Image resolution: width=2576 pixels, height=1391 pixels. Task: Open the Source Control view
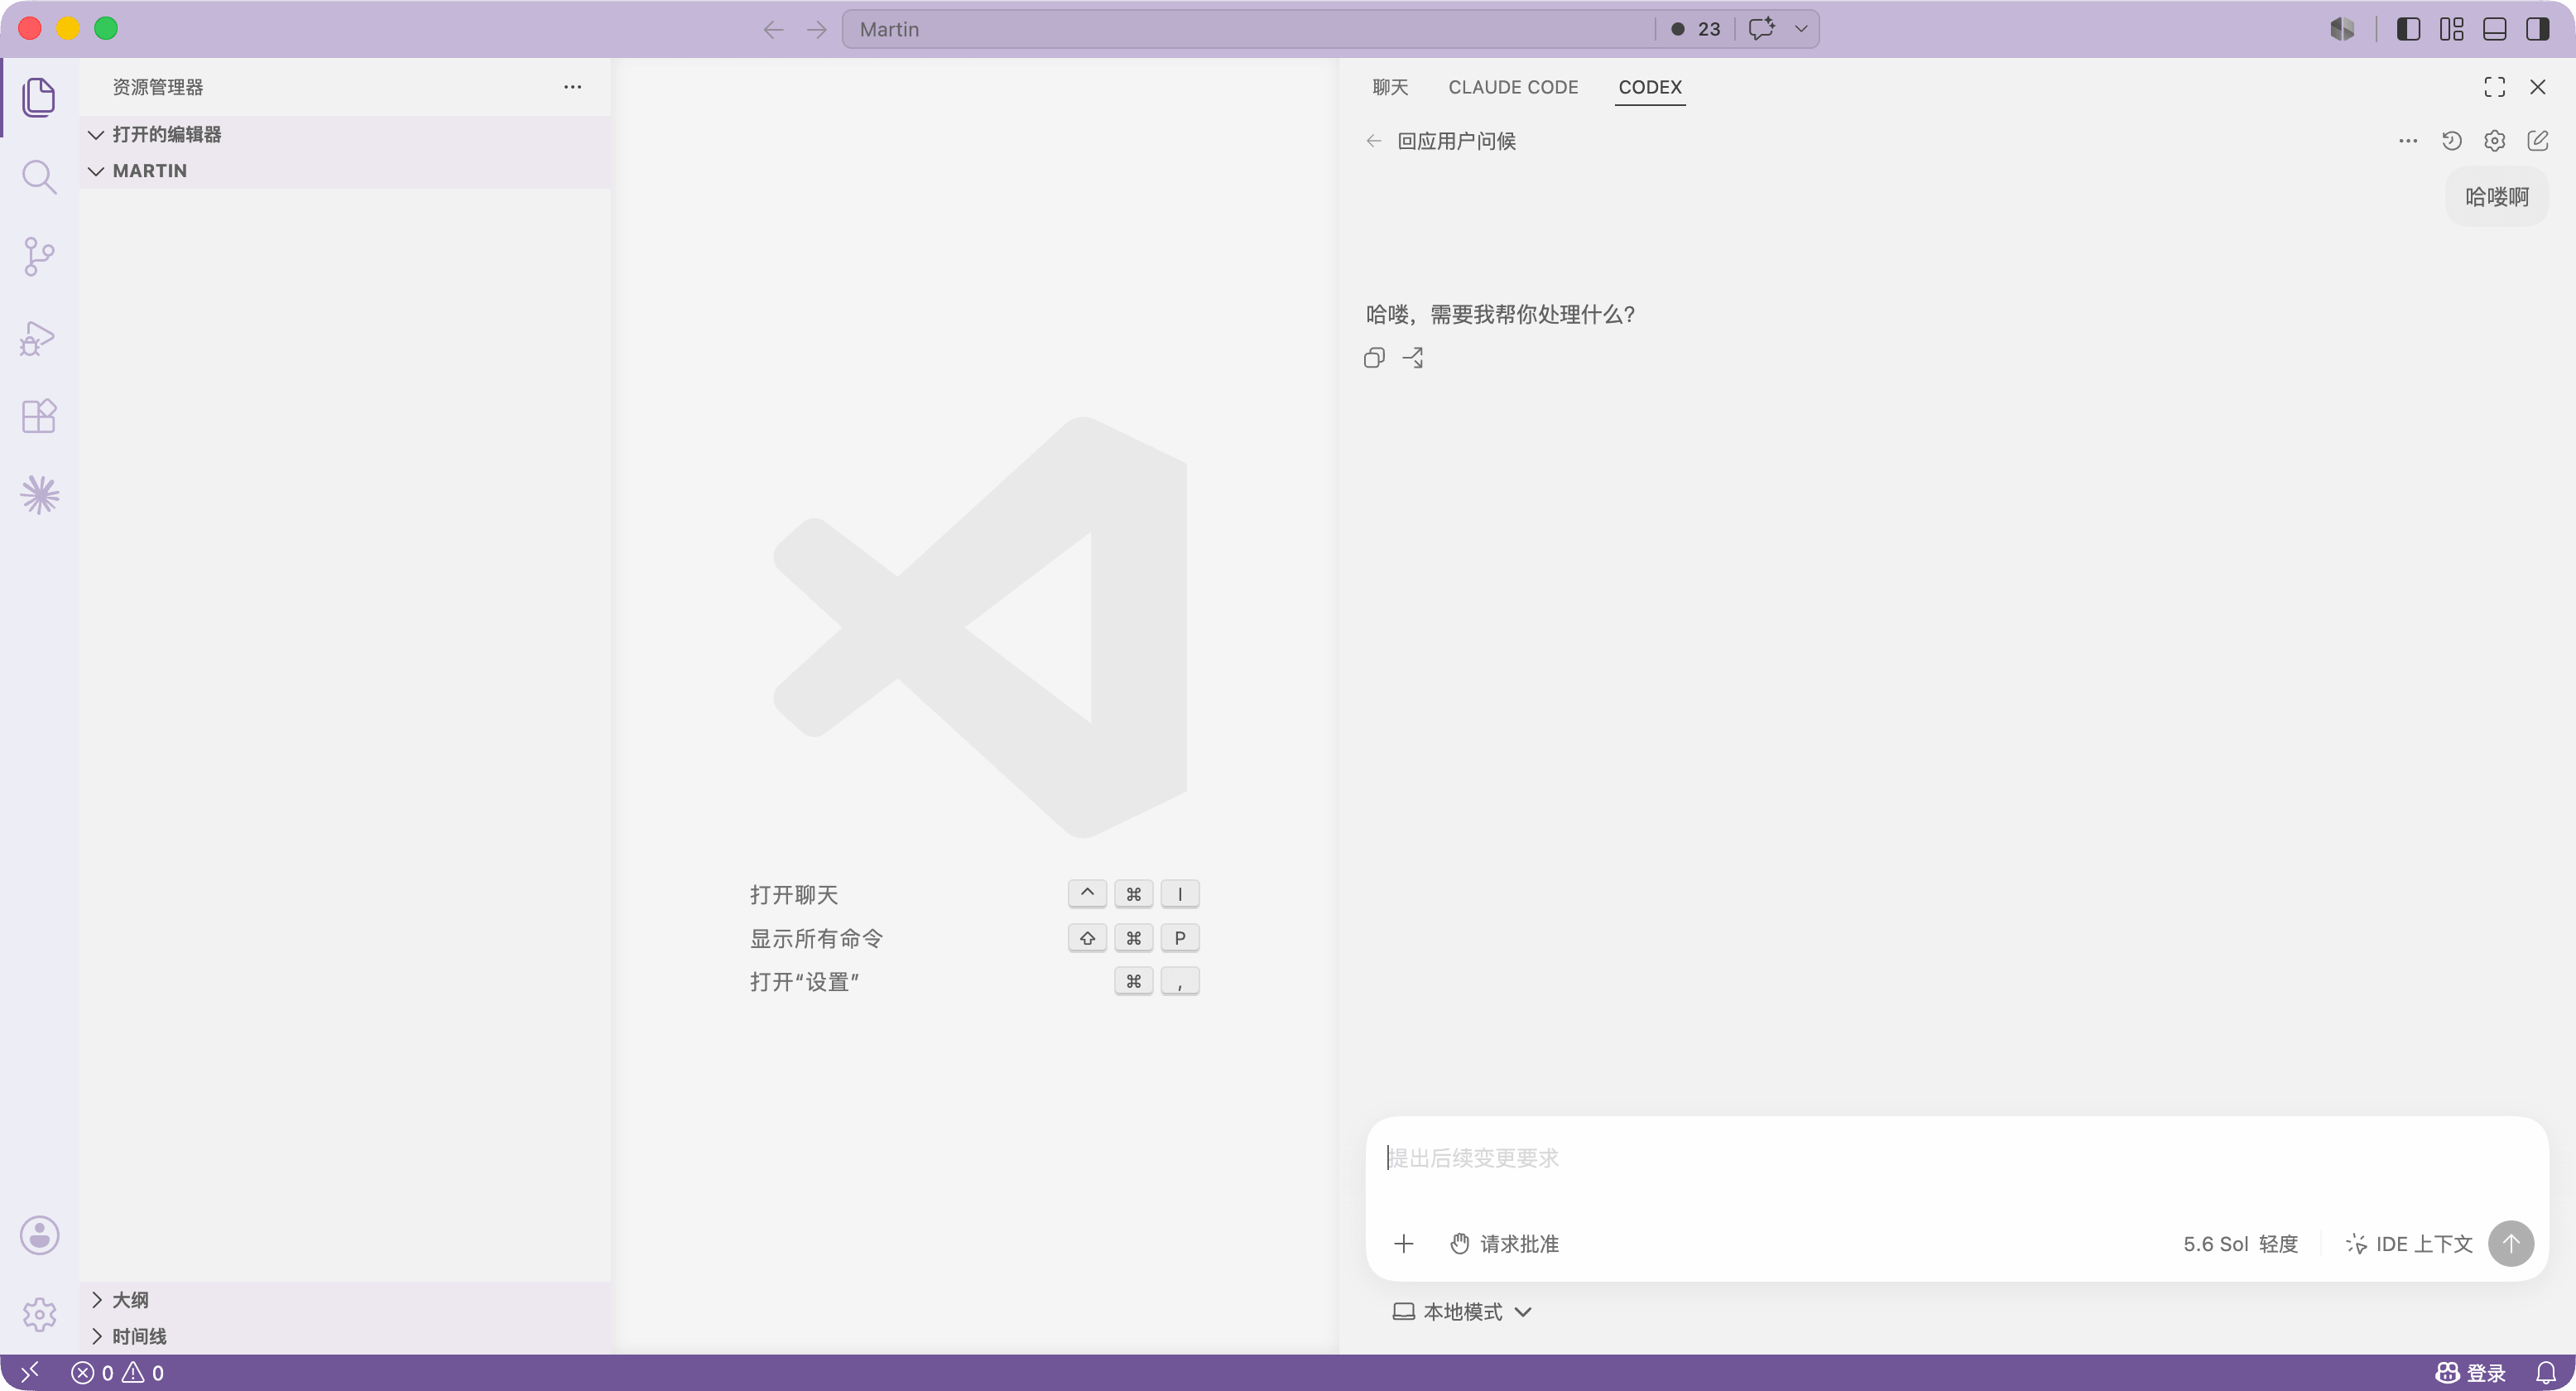pos(39,257)
